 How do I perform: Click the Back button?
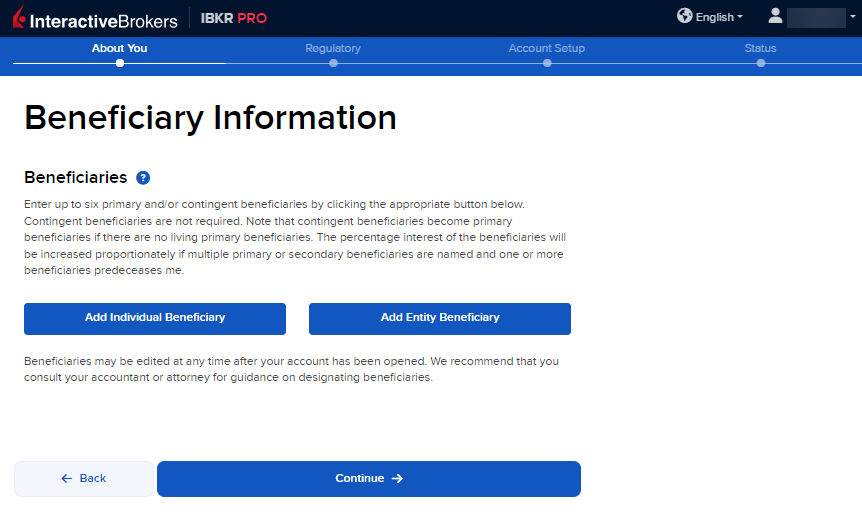pos(84,479)
